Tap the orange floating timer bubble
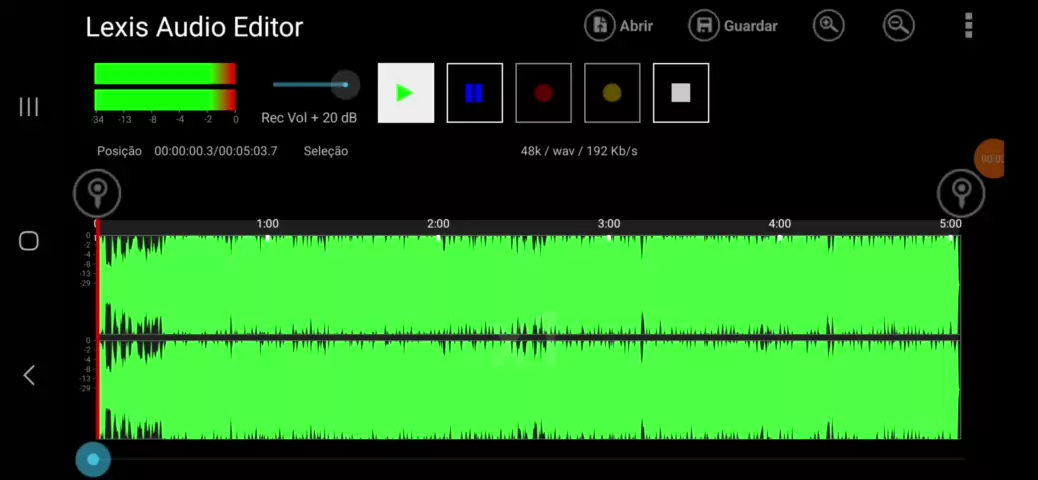This screenshot has height=480, width=1038. [x=990, y=159]
